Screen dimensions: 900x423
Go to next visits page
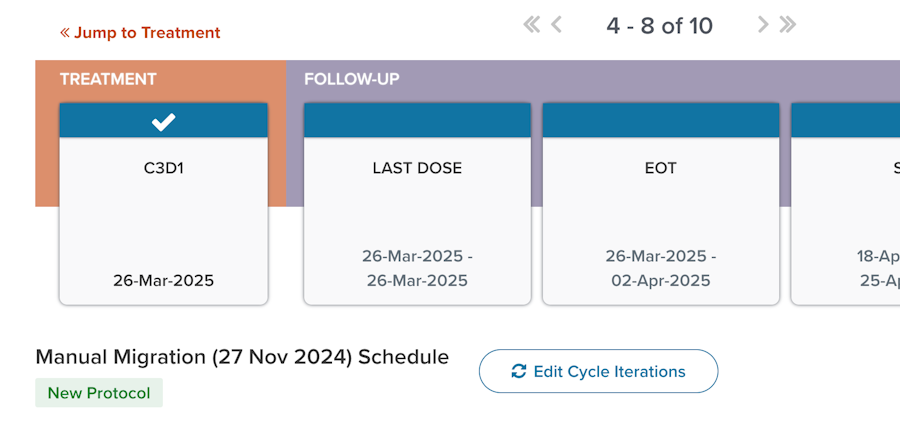click(762, 25)
